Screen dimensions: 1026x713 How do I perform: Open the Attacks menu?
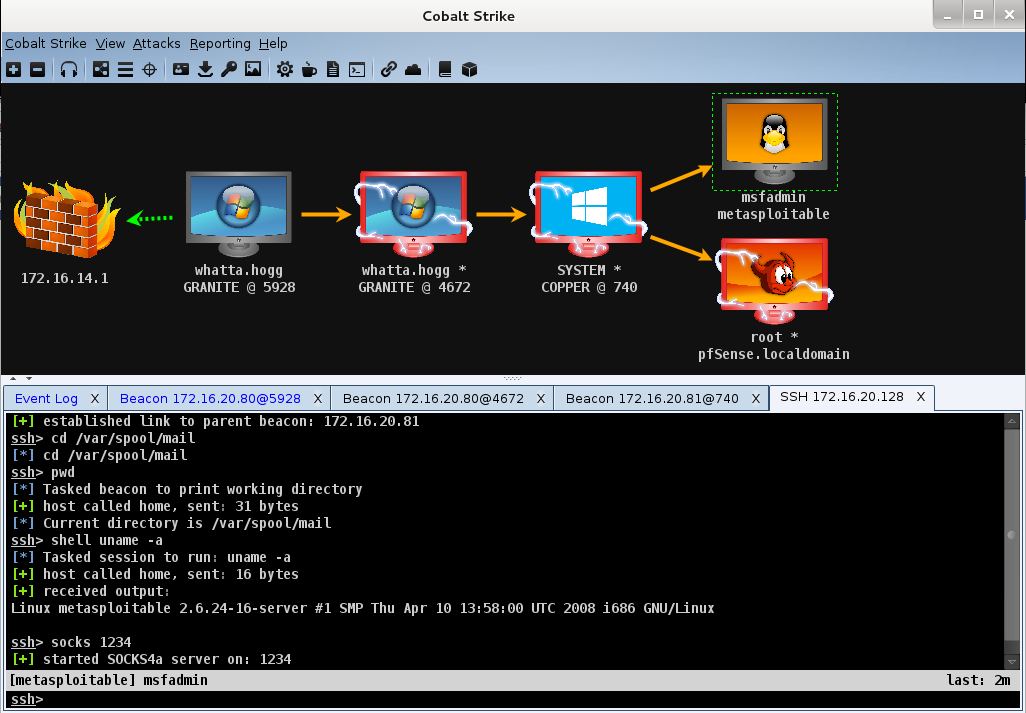point(157,43)
